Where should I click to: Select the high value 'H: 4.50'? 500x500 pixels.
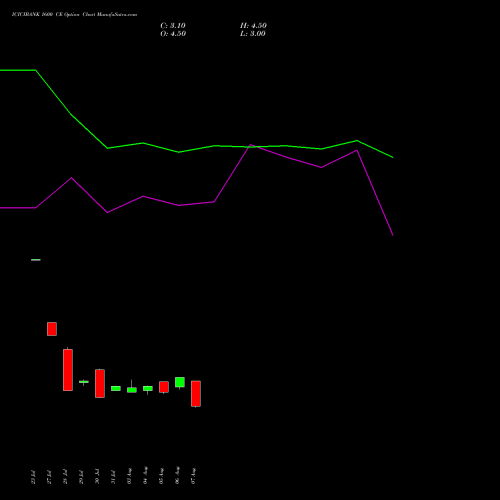(x=253, y=26)
